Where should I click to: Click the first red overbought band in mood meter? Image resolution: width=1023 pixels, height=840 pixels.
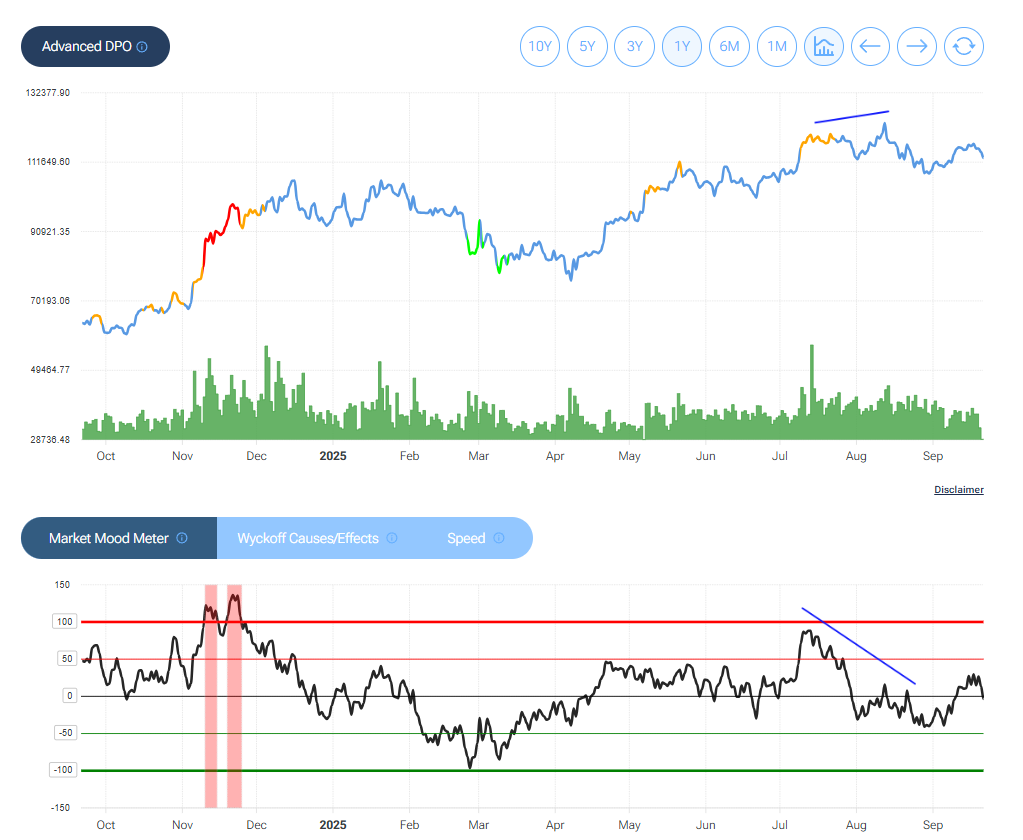[x=211, y=696]
